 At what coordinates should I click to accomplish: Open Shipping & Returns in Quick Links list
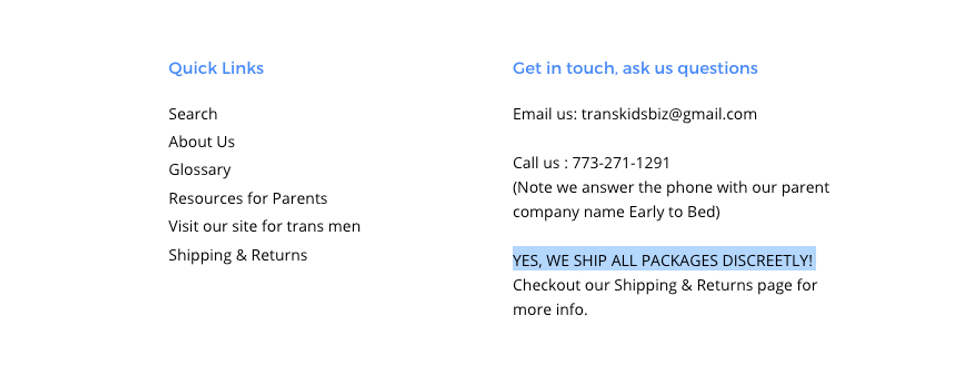point(238,255)
